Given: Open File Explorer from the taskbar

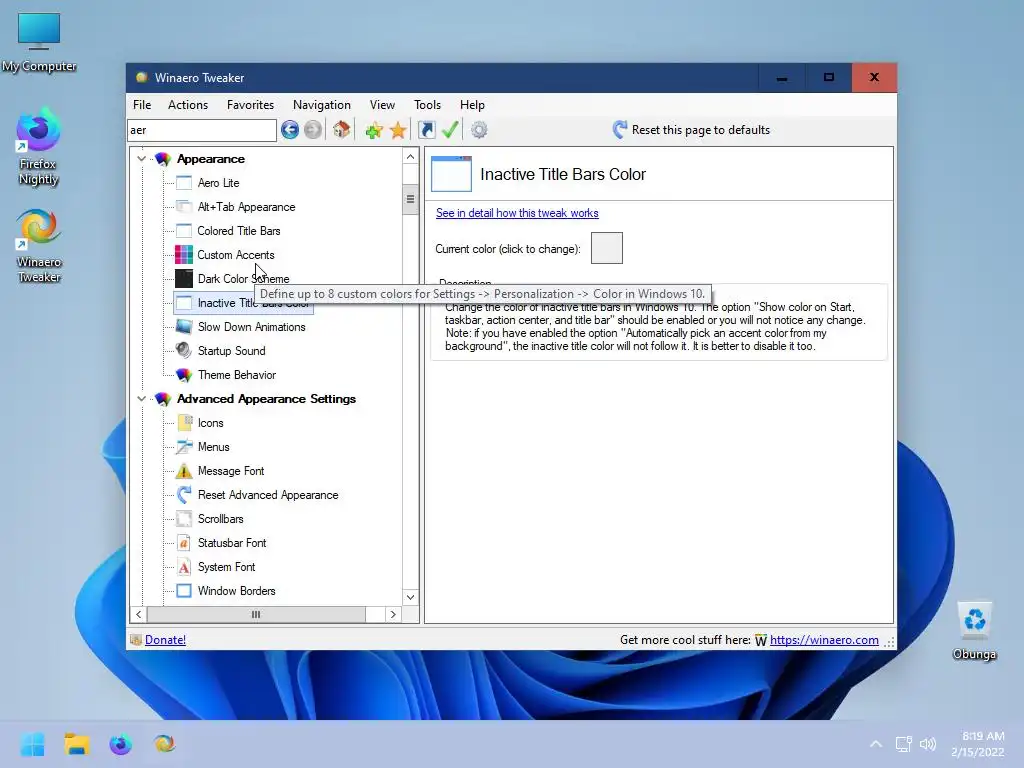Looking at the screenshot, I should 76,744.
